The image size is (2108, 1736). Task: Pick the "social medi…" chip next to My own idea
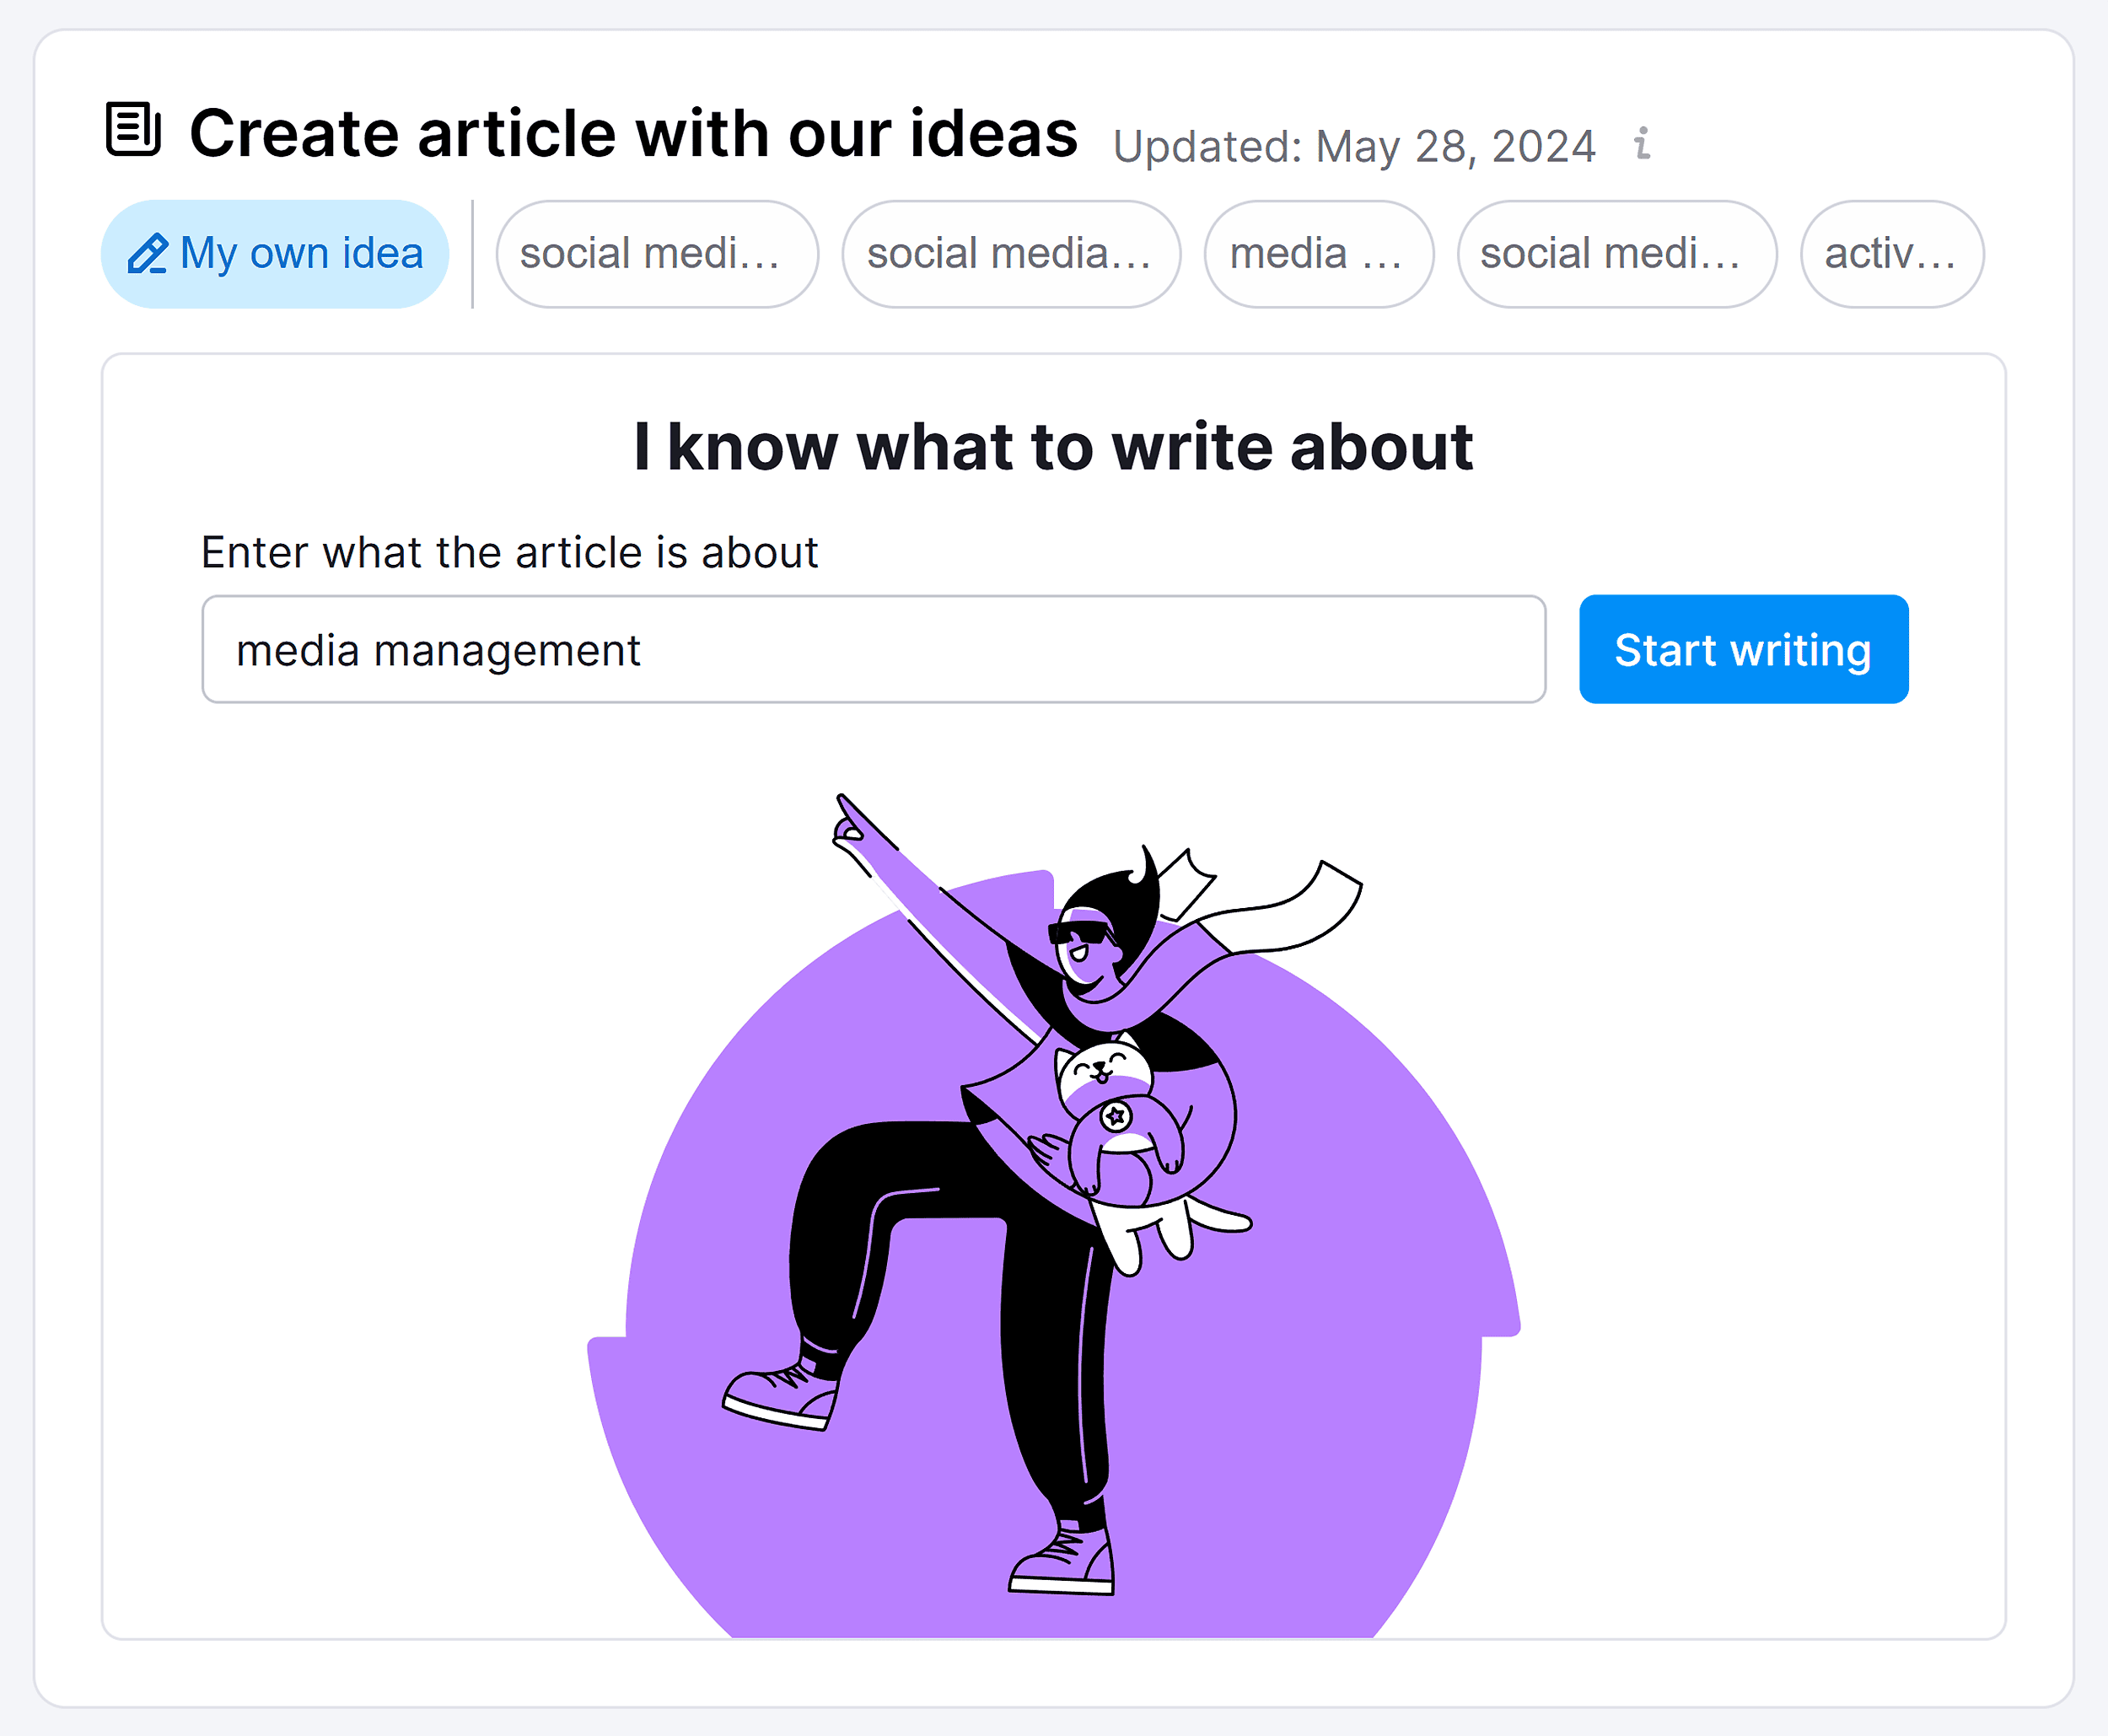point(656,254)
